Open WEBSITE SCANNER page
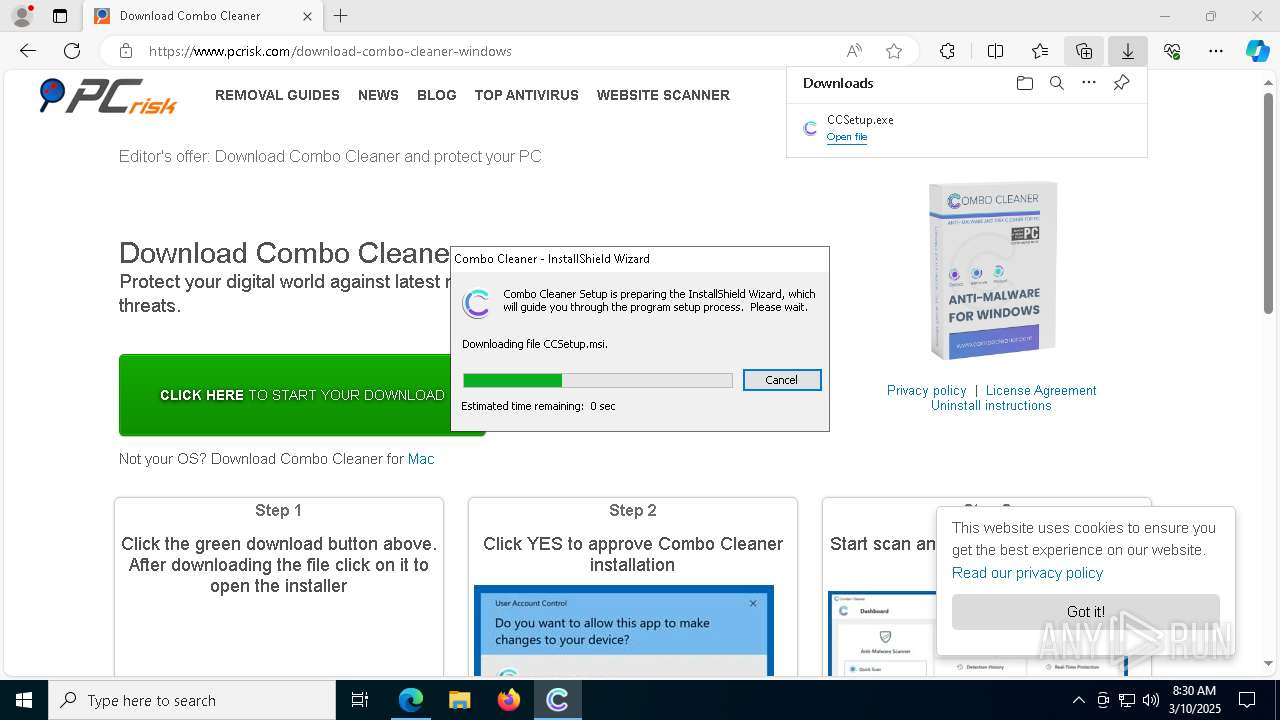 point(663,95)
